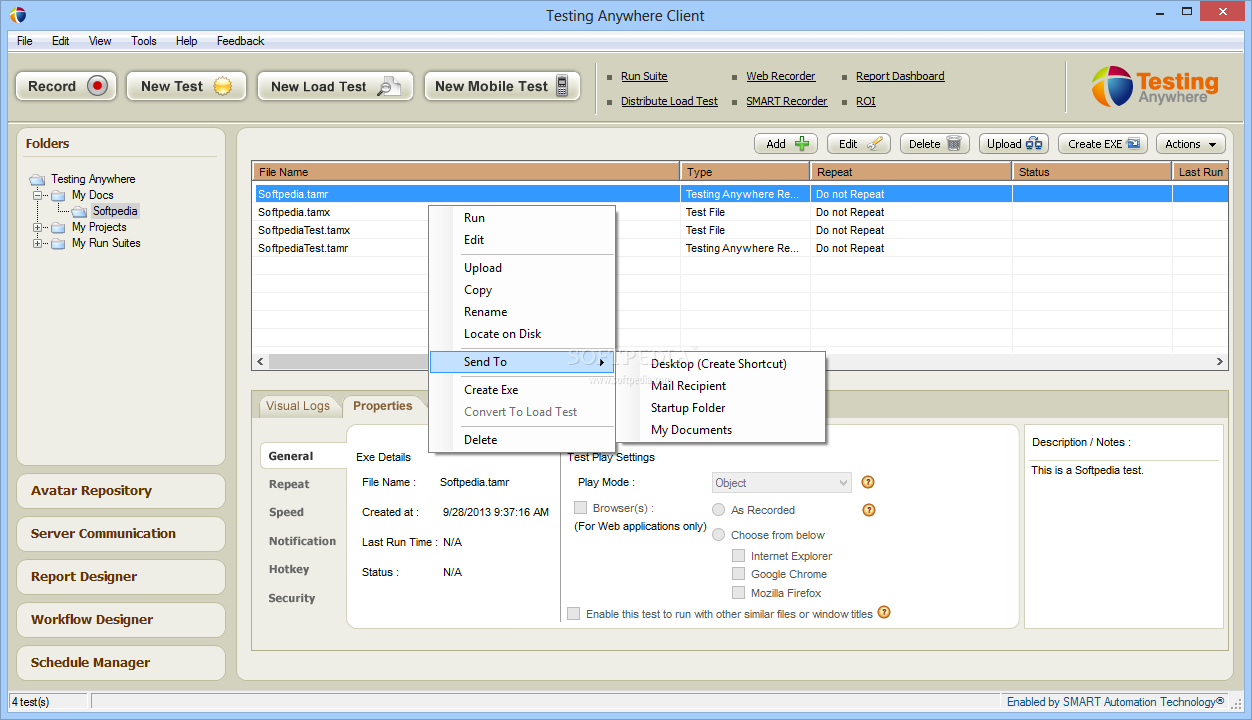Choose Locate on Disk in context menu
This screenshot has height=720, width=1252.
(521, 334)
